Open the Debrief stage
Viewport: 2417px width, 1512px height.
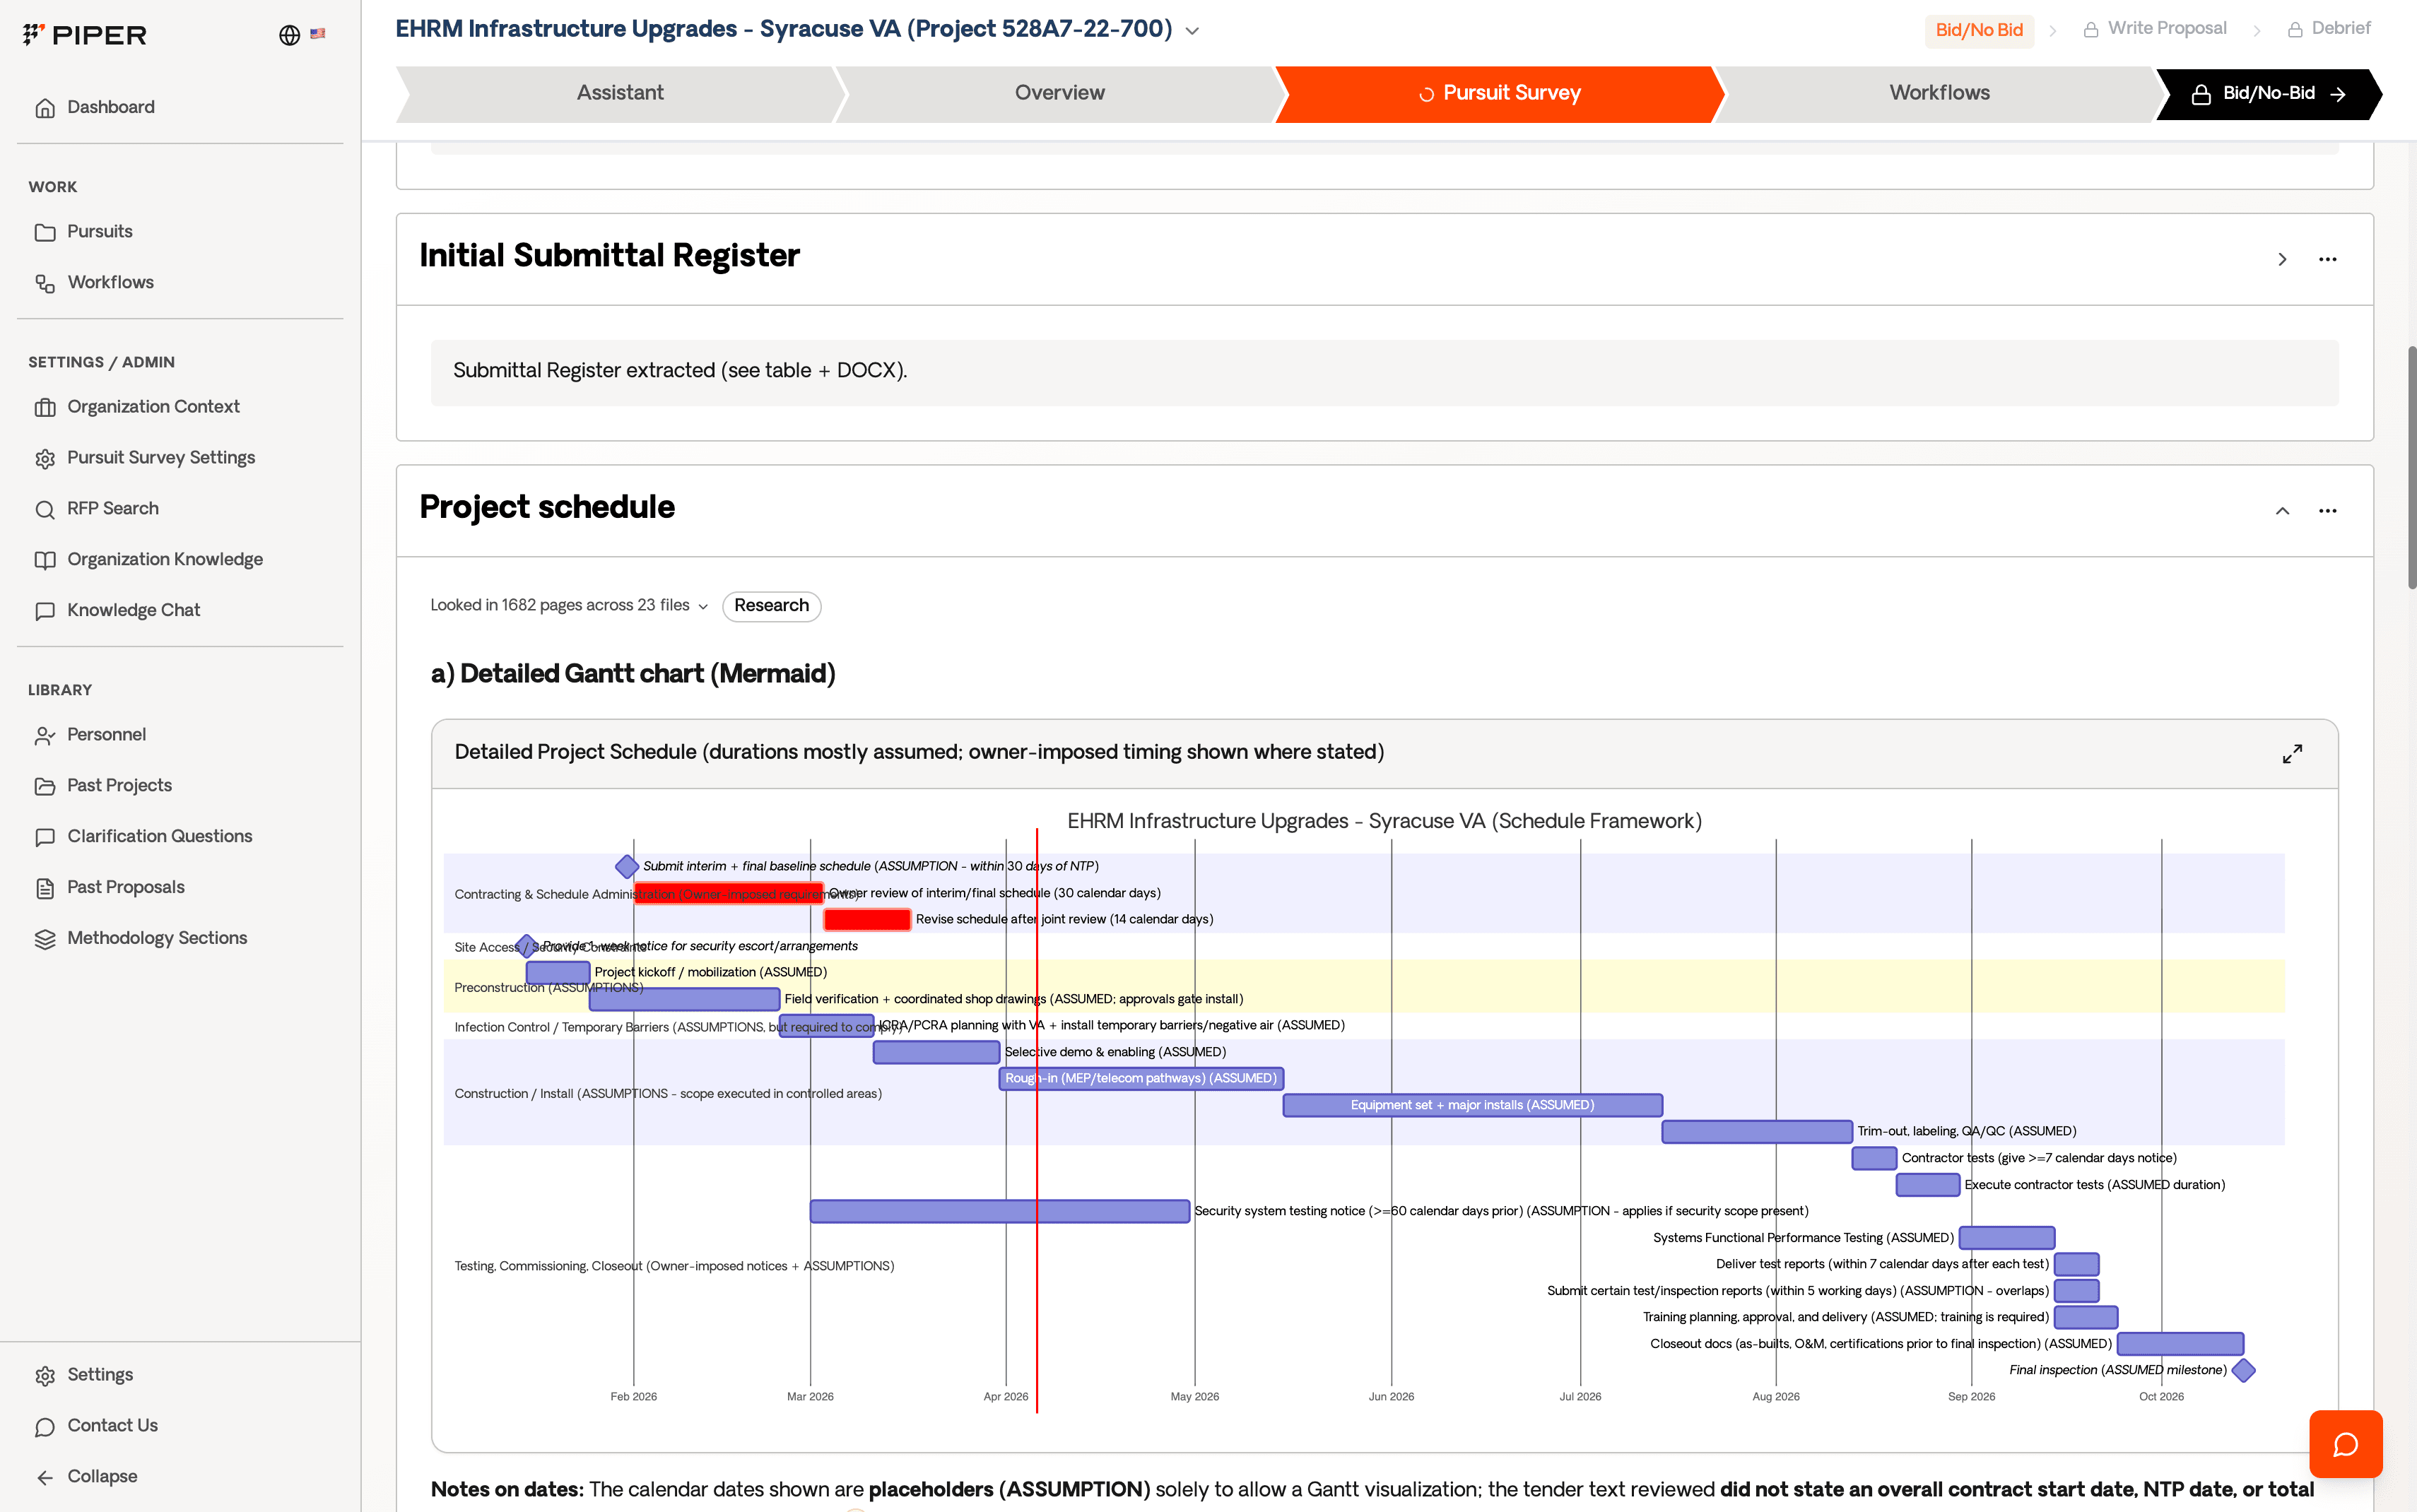pos(2328,29)
